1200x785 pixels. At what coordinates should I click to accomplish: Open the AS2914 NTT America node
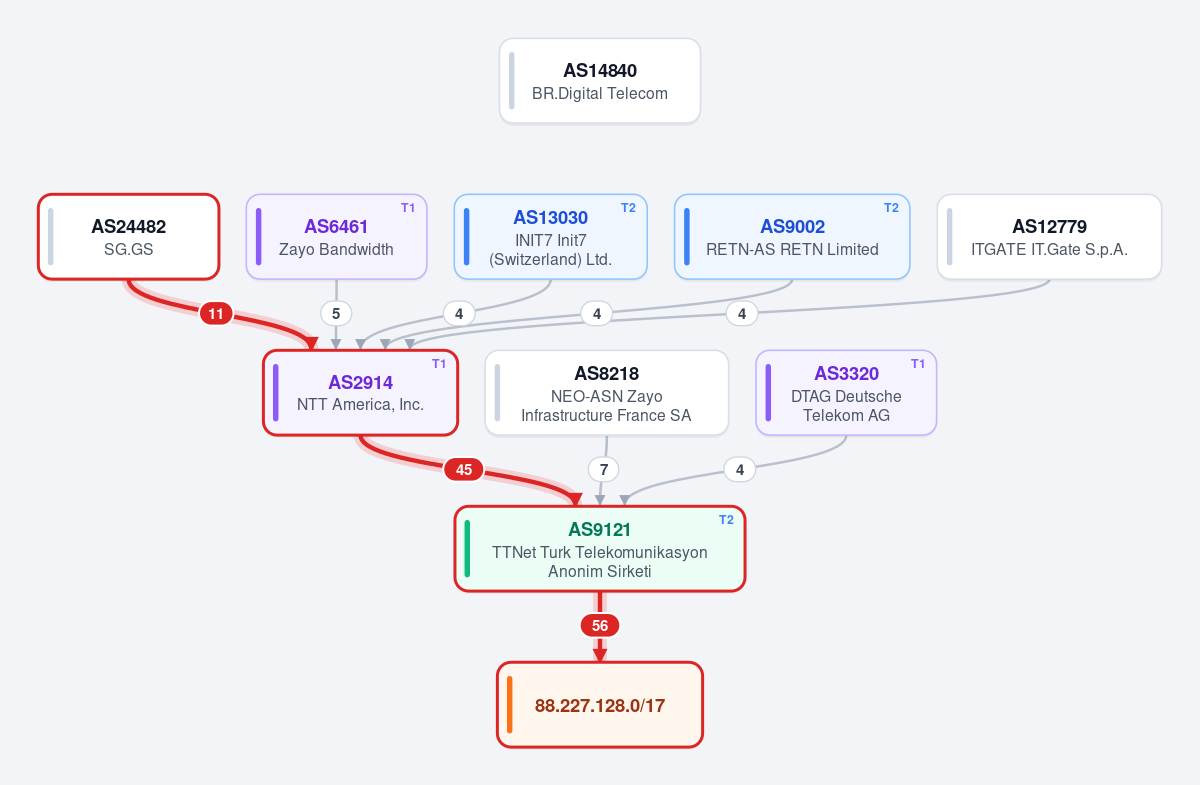tap(361, 393)
